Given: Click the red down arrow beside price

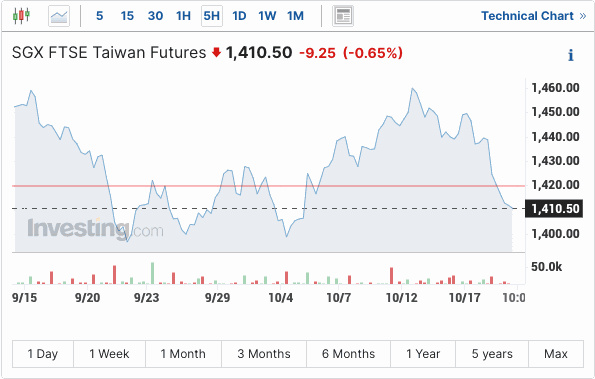Looking at the screenshot, I should click(216, 52).
